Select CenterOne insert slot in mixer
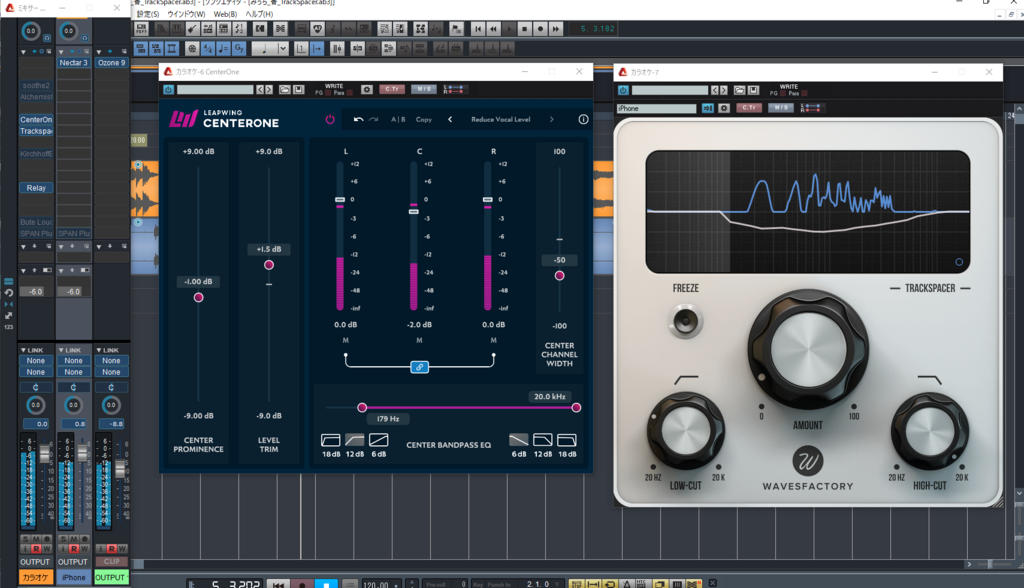The width and height of the screenshot is (1024, 588). coord(36,120)
